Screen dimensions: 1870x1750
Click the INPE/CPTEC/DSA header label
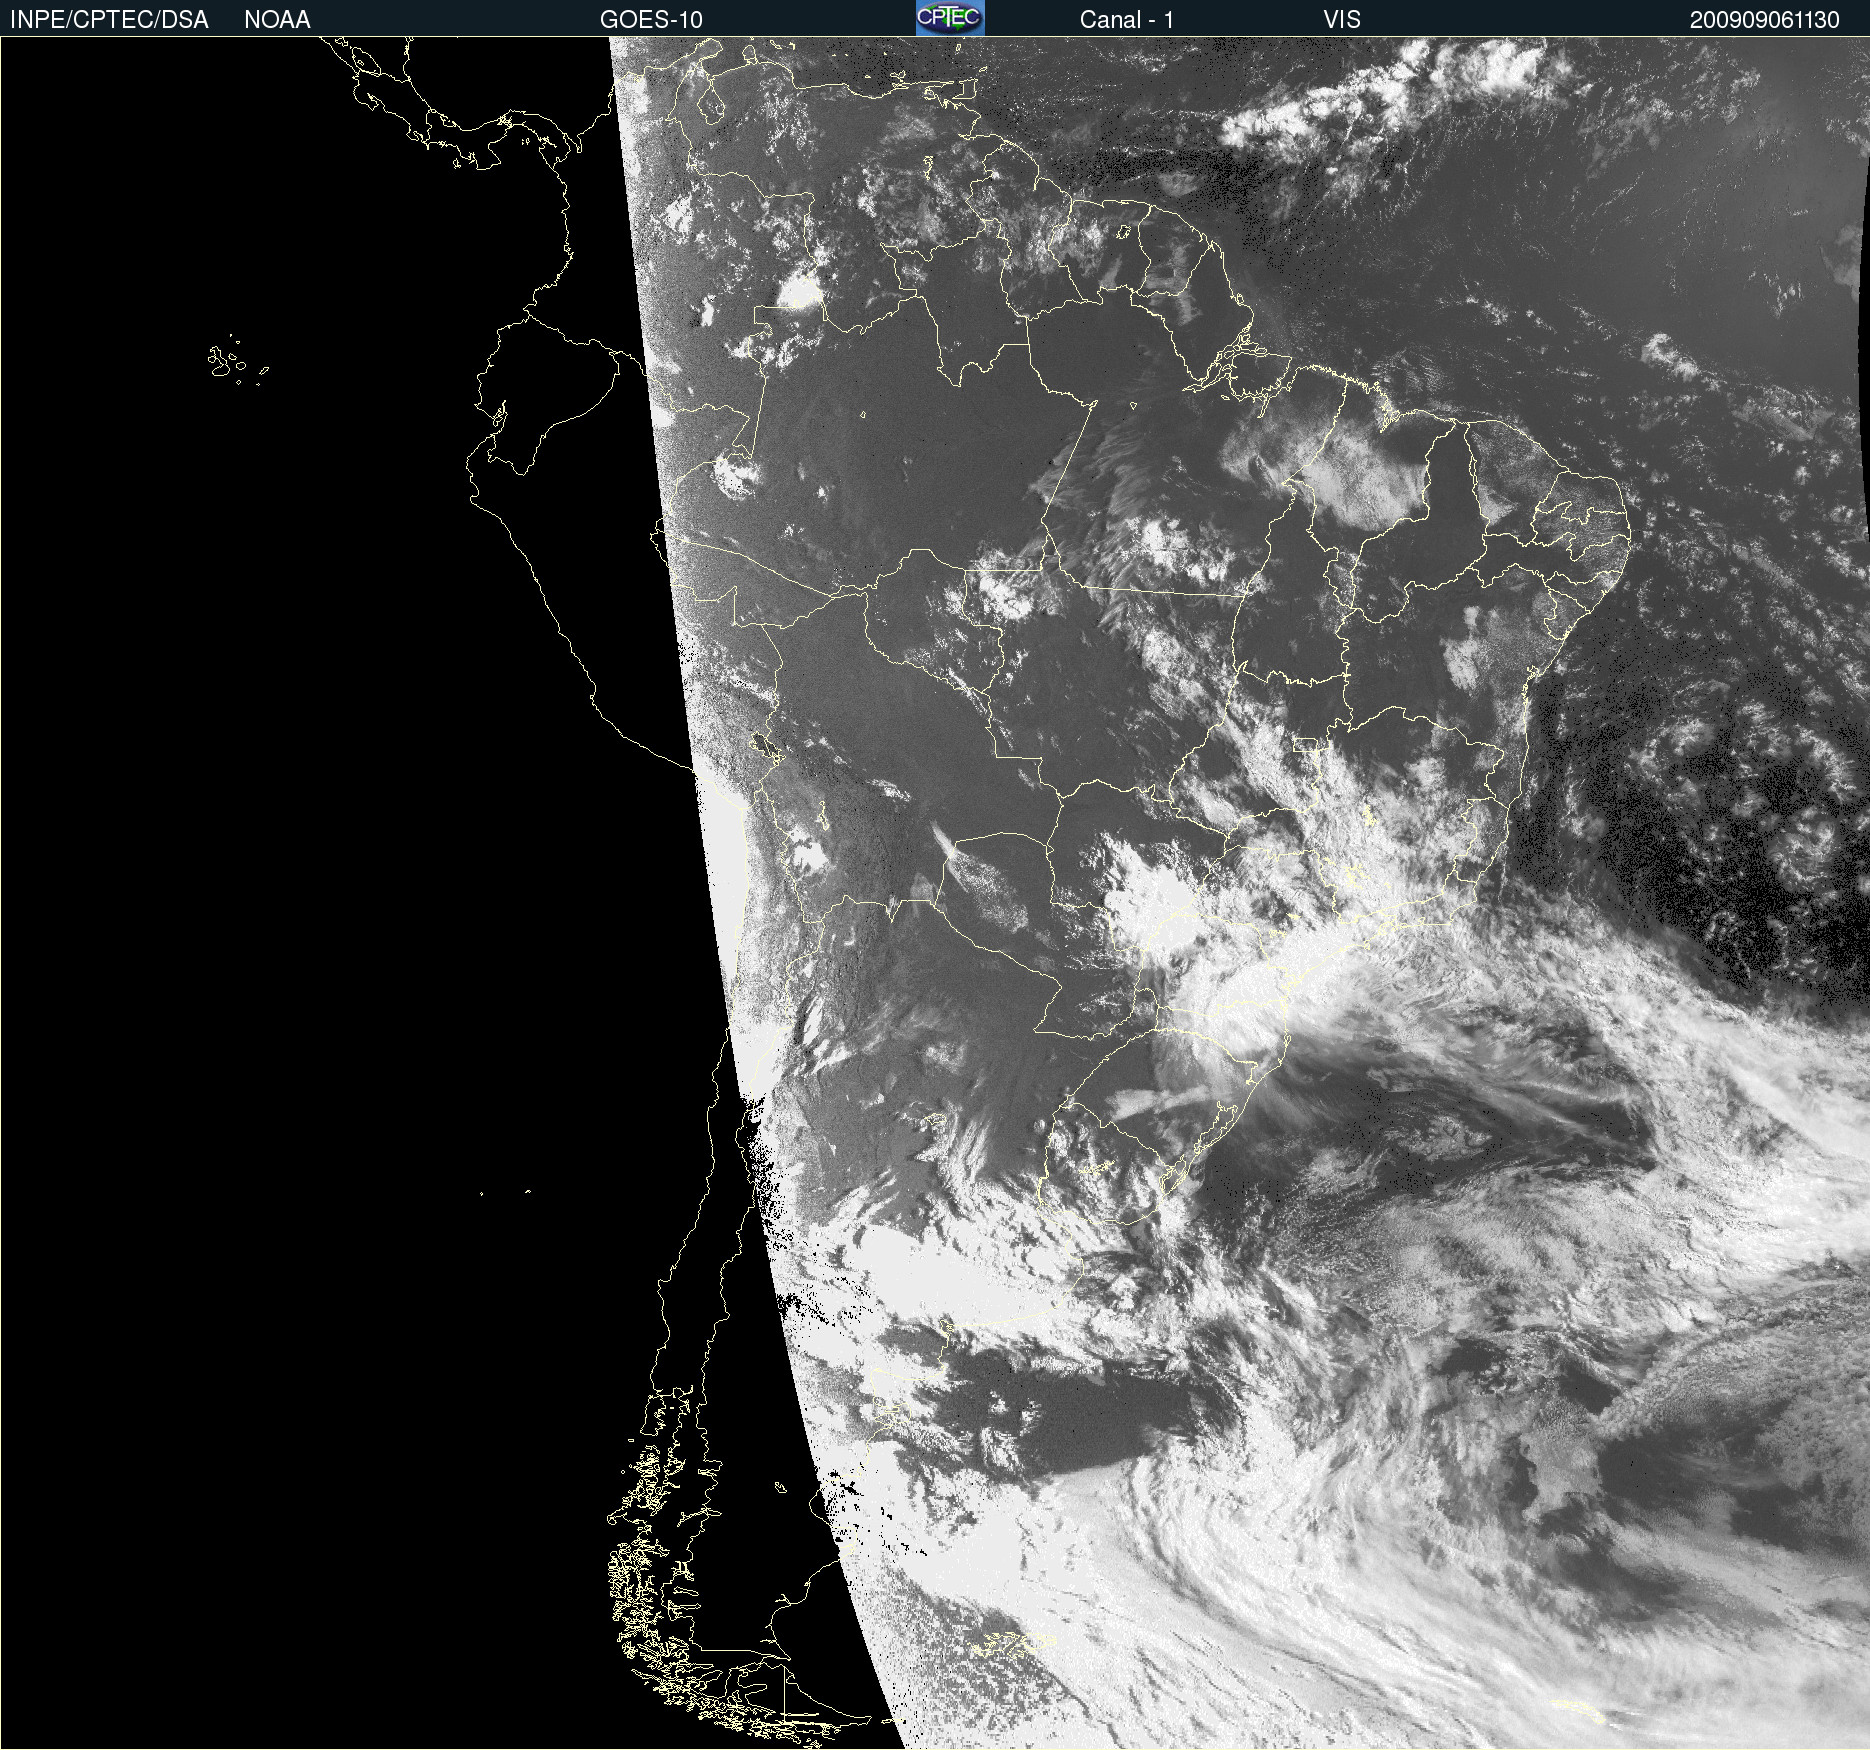click(109, 20)
